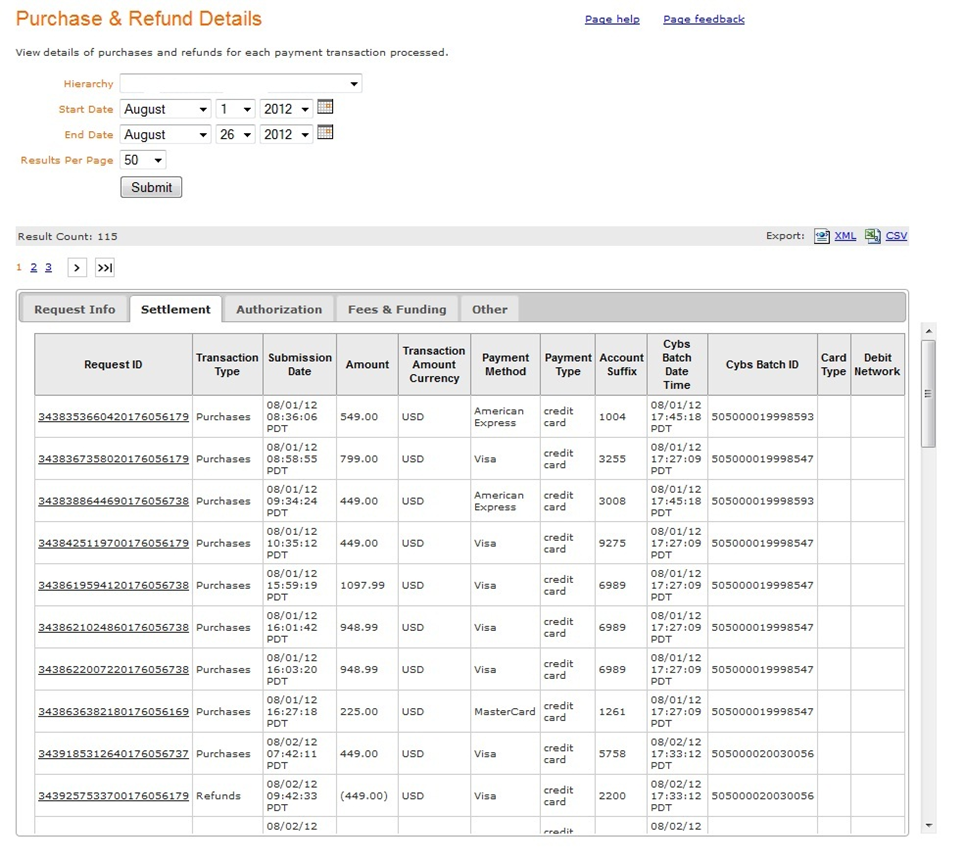The width and height of the screenshot is (966, 862).
Task: Click the Transaction Type column header
Action: pyautogui.click(x=227, y=365)
